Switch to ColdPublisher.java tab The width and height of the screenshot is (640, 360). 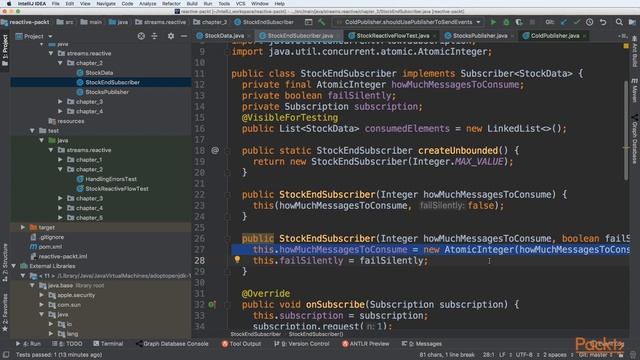click(x=554, y=36)
